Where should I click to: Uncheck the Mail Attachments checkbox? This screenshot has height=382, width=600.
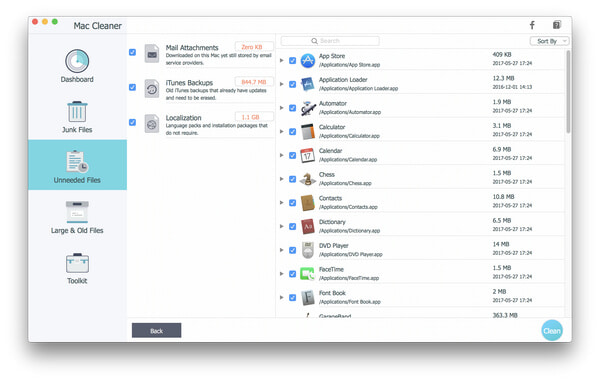[x=132, y=52]
